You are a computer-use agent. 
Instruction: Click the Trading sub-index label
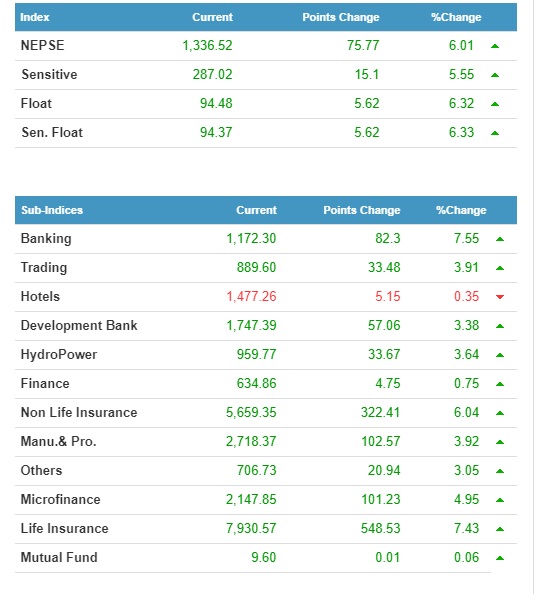click(x=44, y=267)
